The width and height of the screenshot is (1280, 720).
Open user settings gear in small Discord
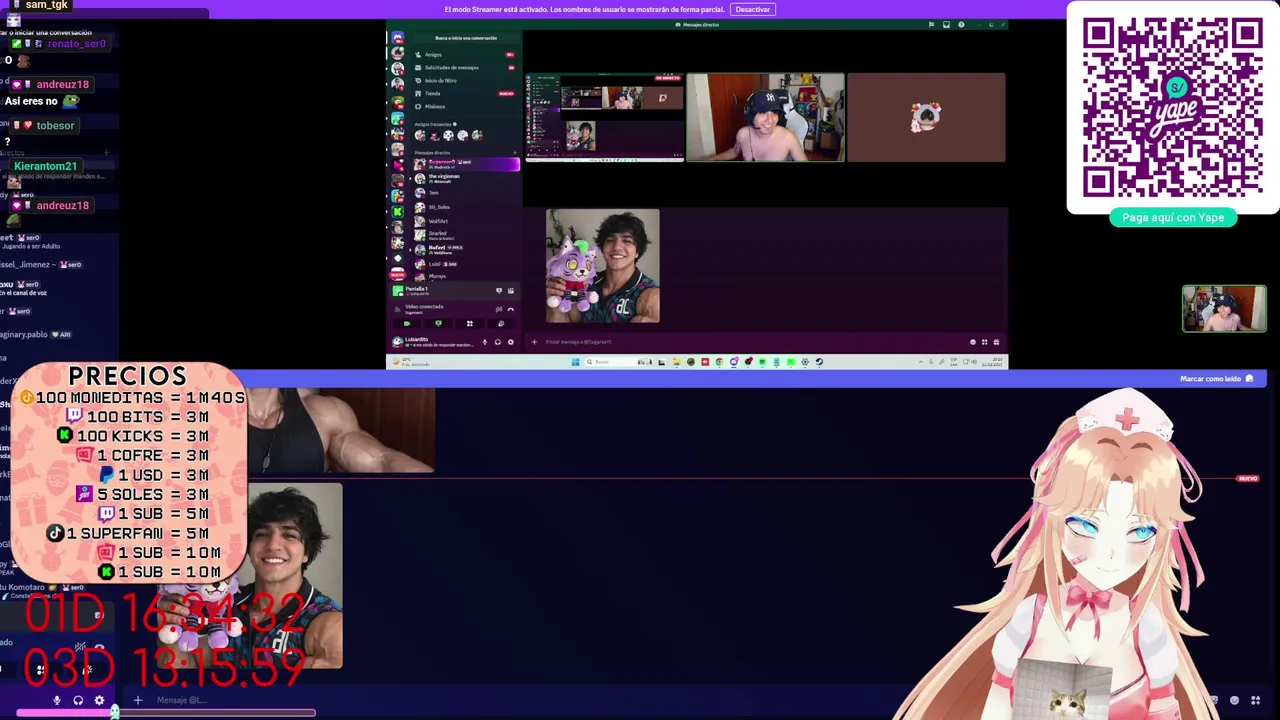(x=511, y=342)
